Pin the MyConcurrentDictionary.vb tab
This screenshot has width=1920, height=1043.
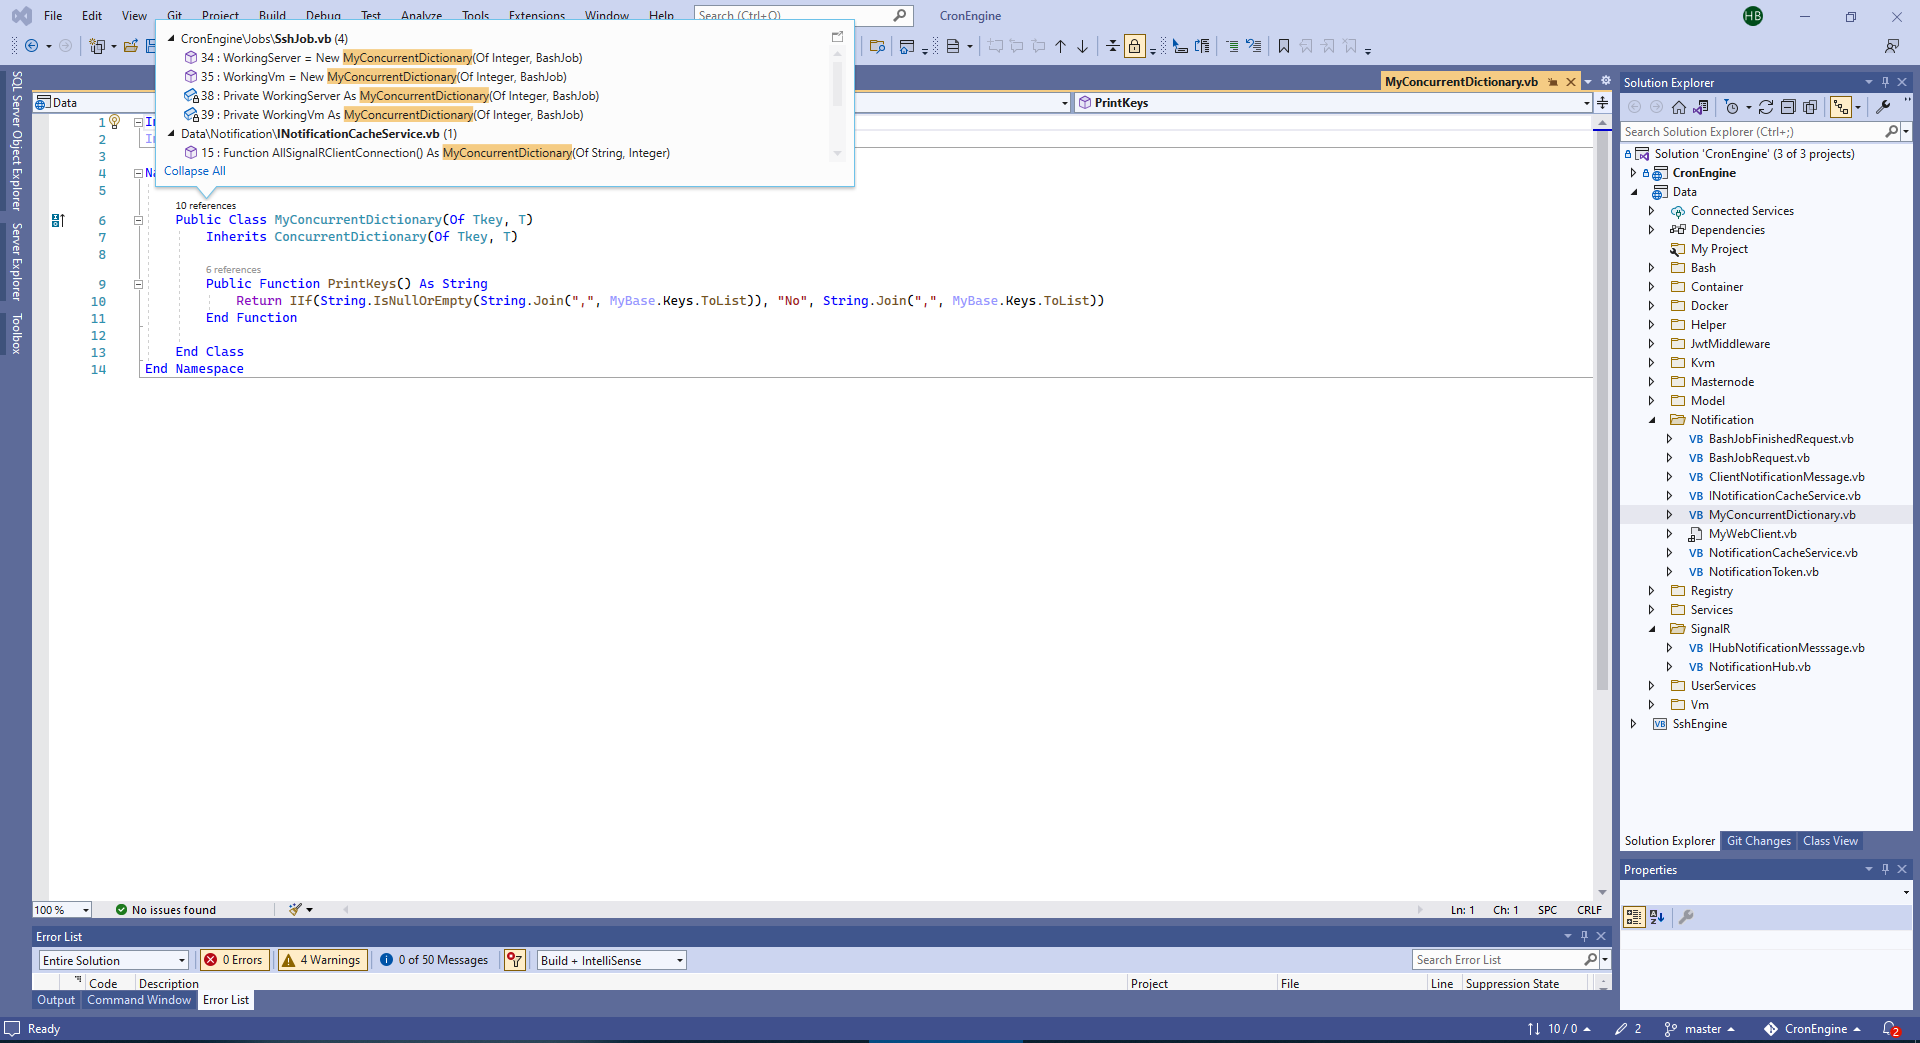[x=1552, y=82]
